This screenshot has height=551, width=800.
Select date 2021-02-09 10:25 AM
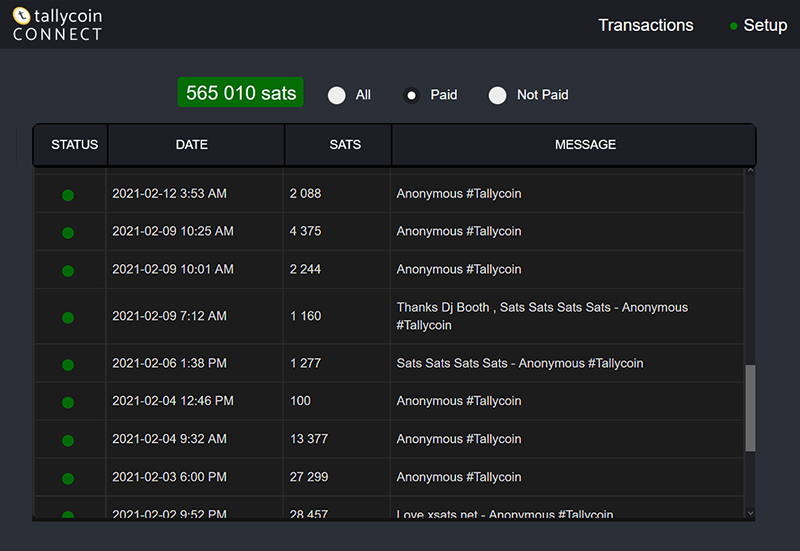(173, 231)
